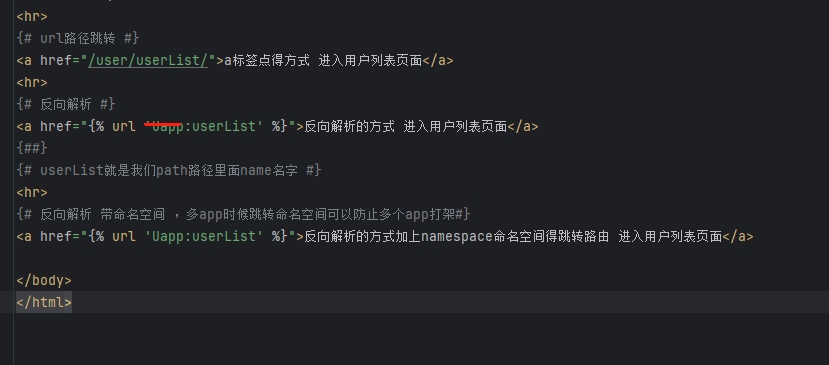Click the underlined /user/userList/ path
Image resolution: width=829 pixels, height=365 pixels.
(148, 60)
